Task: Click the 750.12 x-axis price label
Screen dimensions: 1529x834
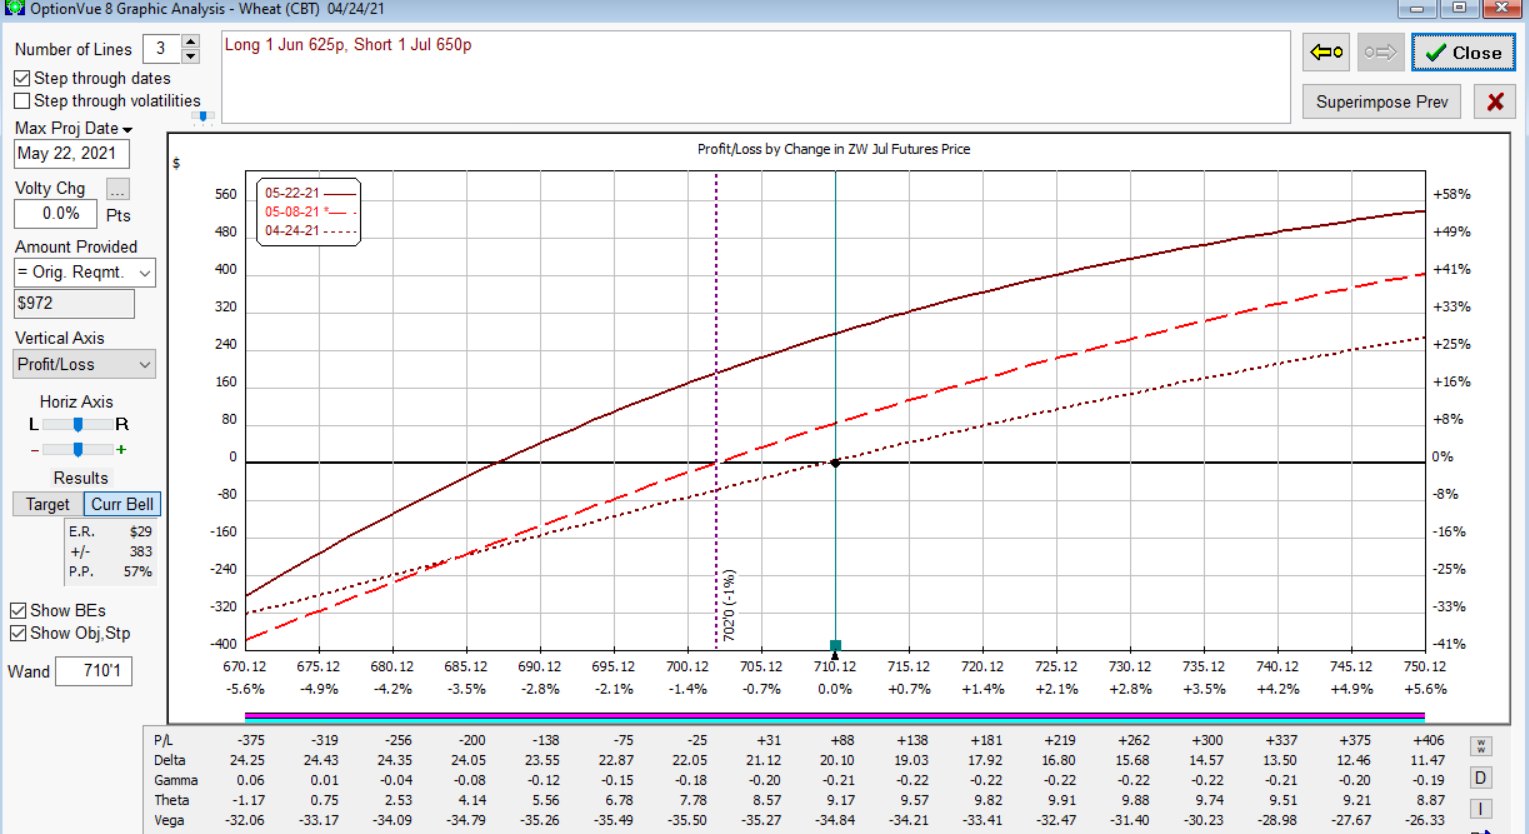Action: 1425,666
